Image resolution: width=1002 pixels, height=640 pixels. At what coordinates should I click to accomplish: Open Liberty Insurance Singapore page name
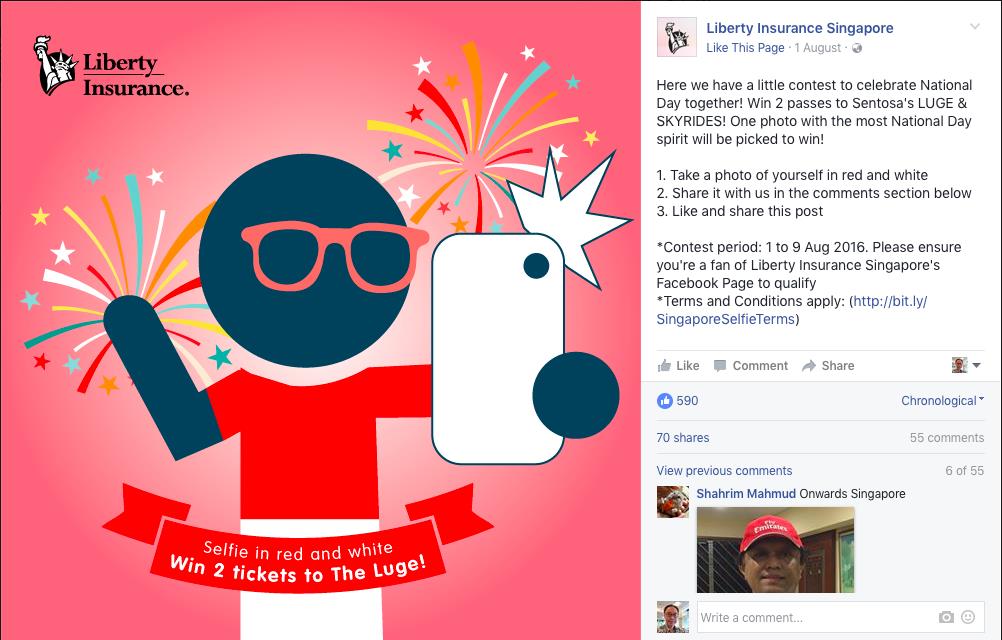point(799,28)
